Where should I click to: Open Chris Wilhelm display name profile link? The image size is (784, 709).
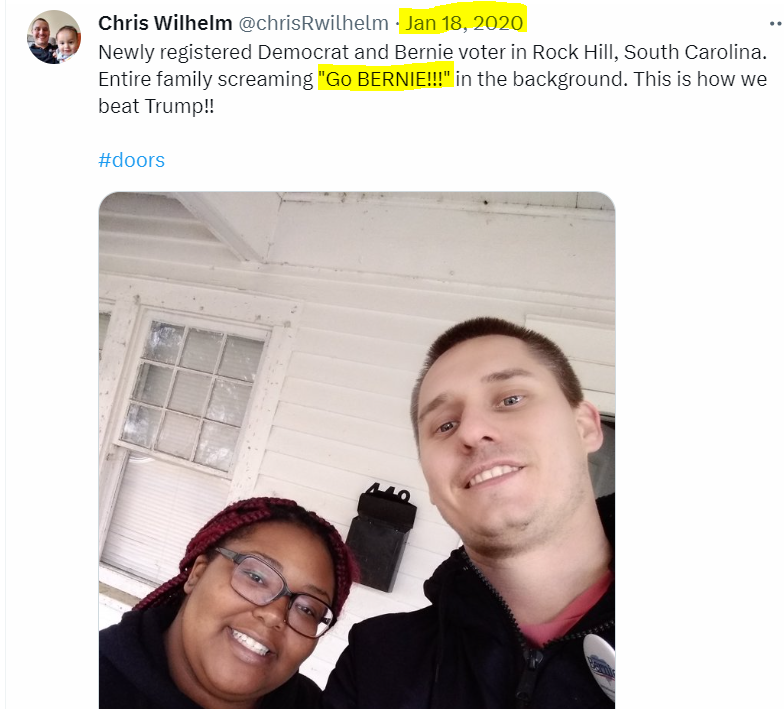coord(165,23)
